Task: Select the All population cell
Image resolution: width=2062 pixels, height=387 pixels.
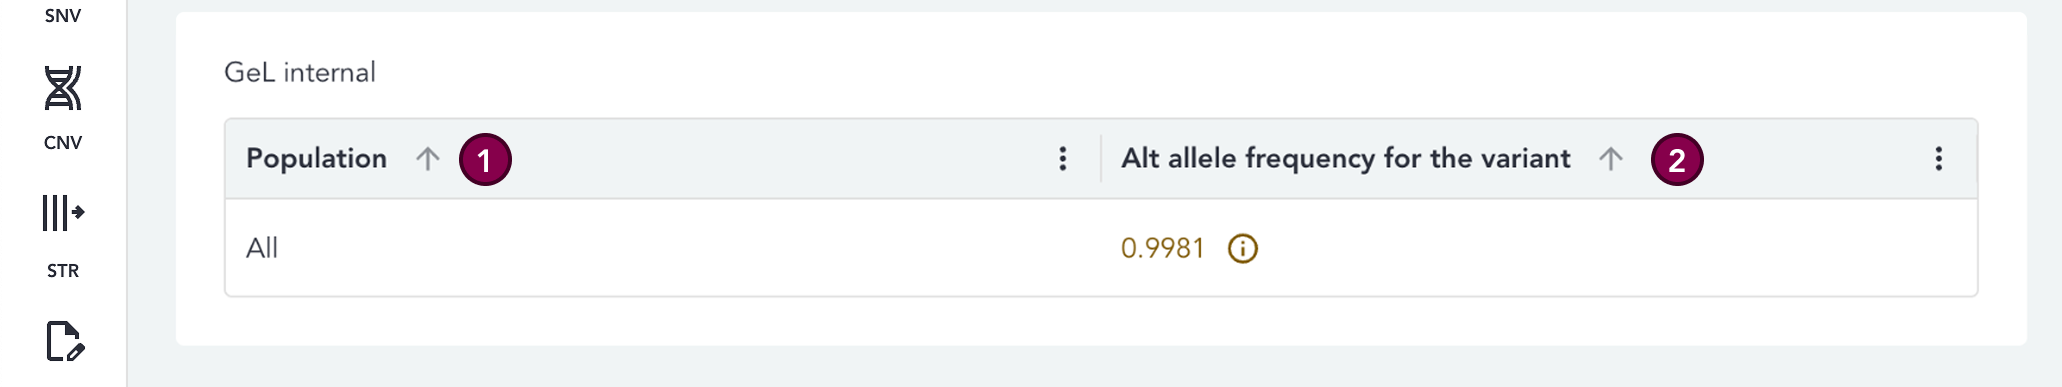Action: (x=262, y=248)
